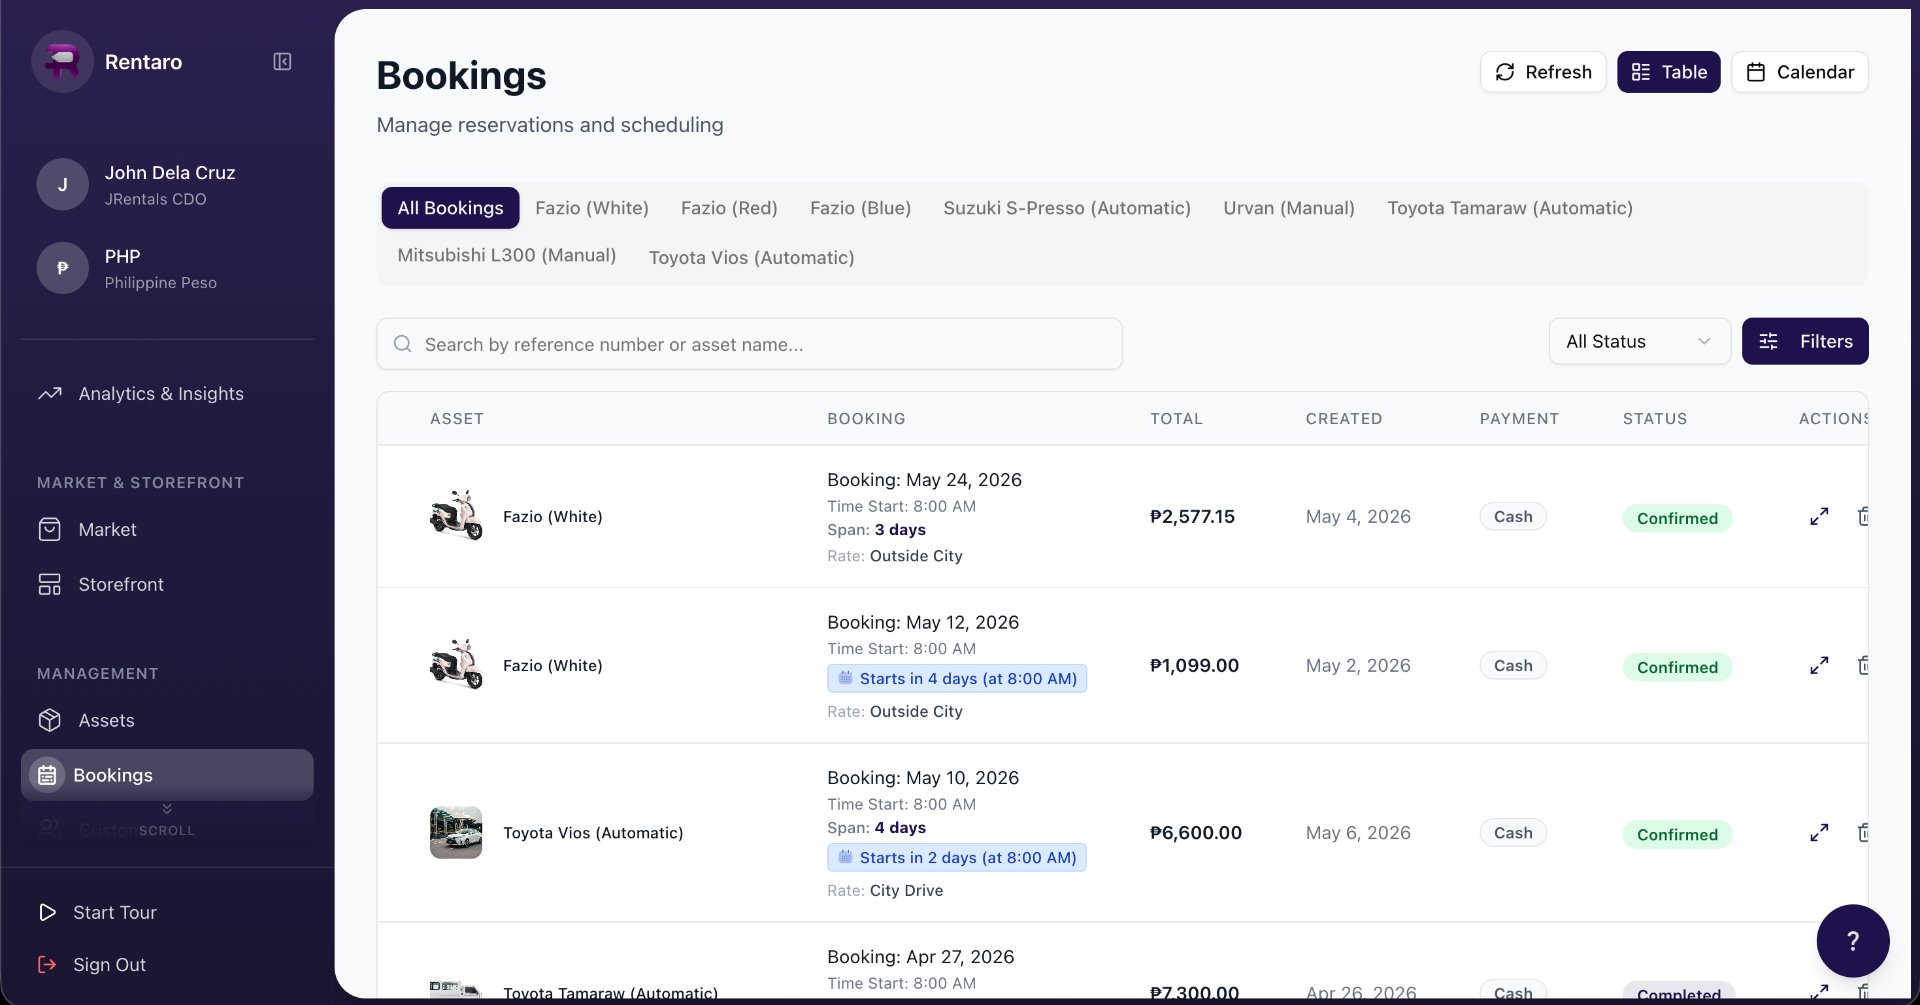Delete the May 12, 2026 booking
This screenshot has width=1920, height=1005.
[1864, 666]
